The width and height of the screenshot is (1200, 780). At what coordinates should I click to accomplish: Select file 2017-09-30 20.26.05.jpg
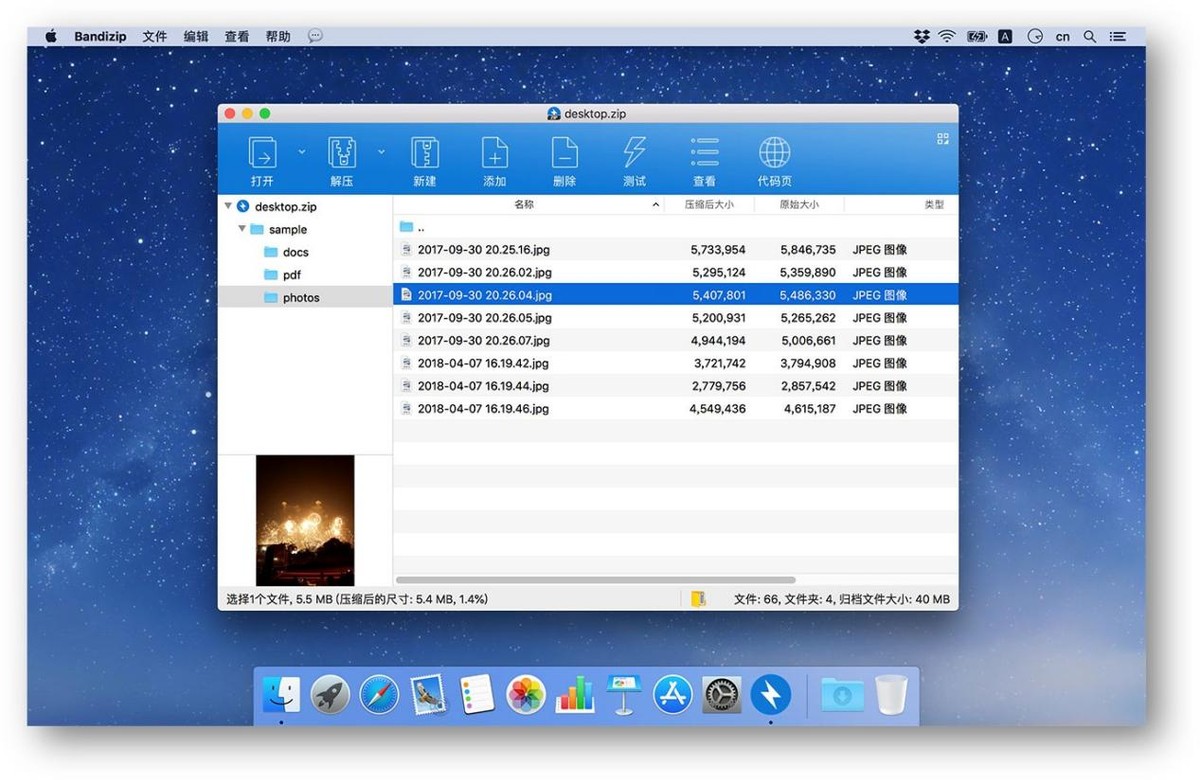(x=676, y=318)
